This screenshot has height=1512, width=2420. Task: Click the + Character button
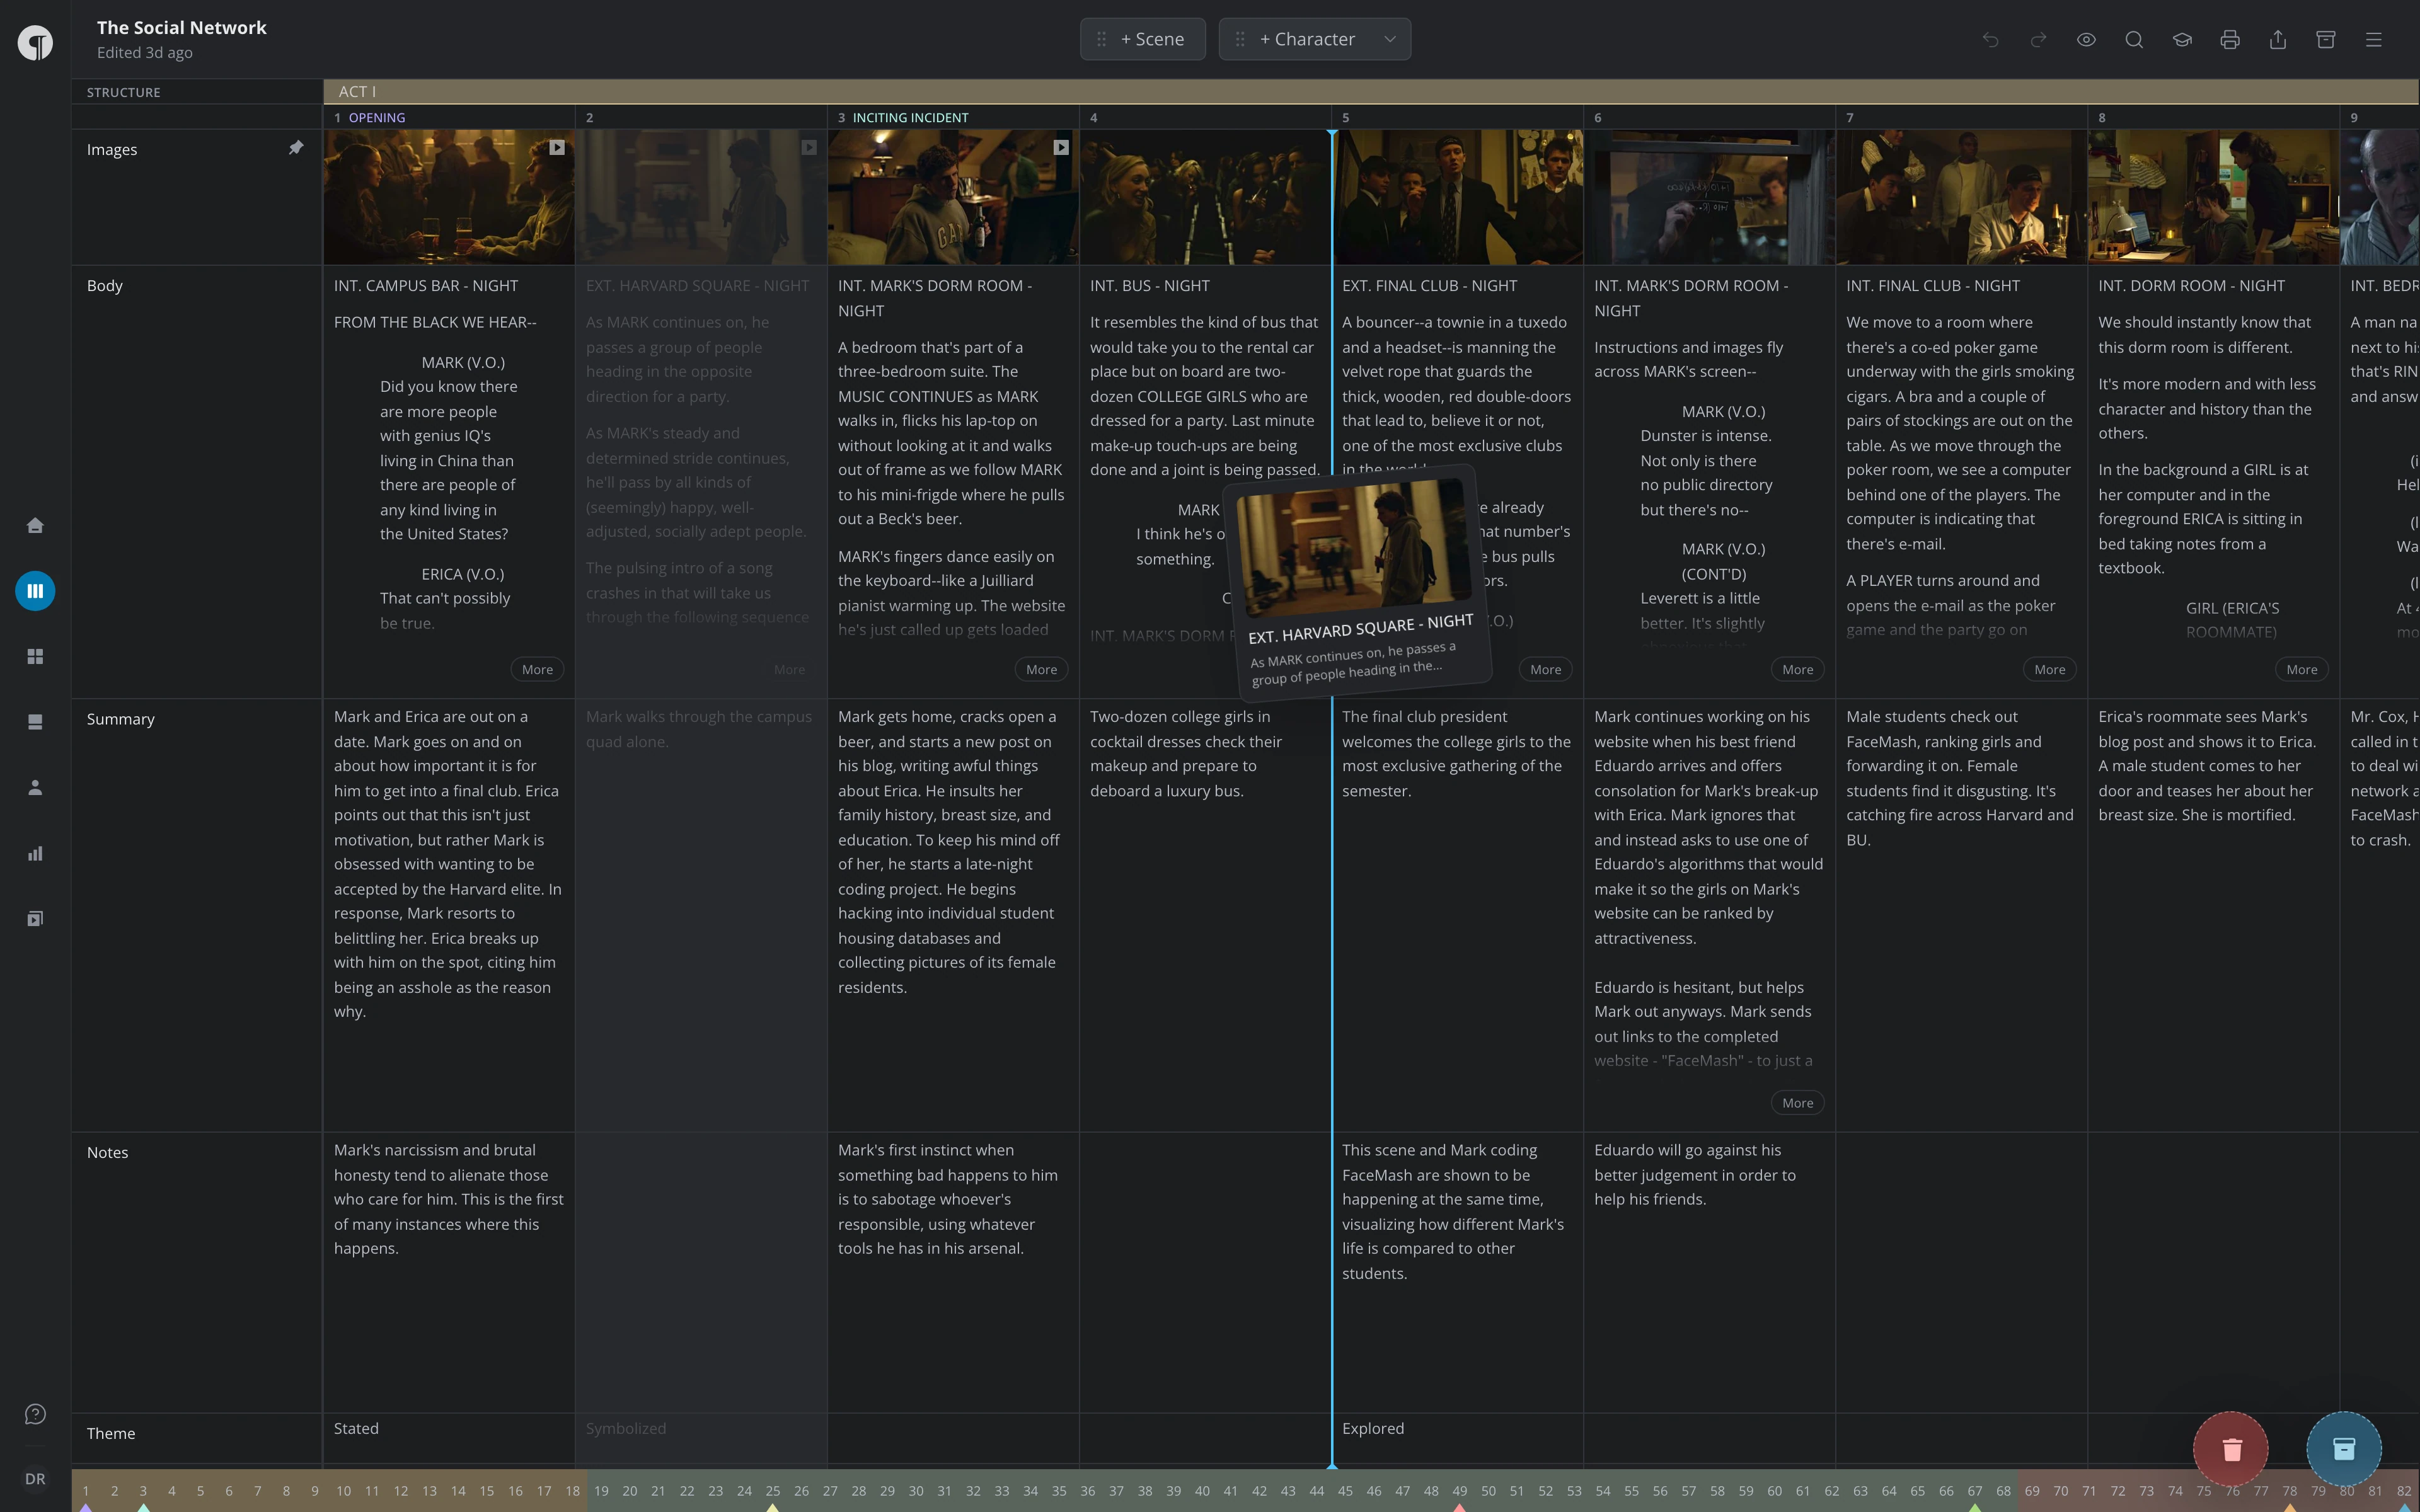pos(1296,39)
